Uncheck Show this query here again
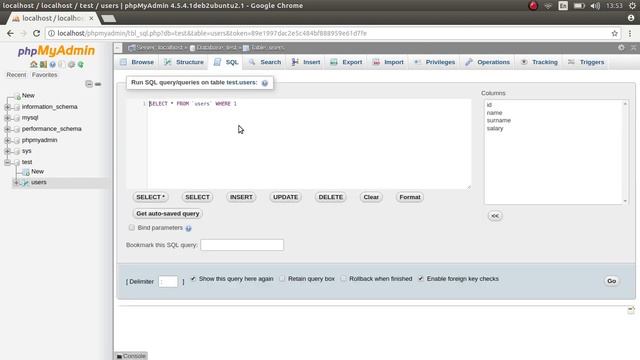Image resolution: width=640 pixels, height=360 pixels. coord(193,278)
